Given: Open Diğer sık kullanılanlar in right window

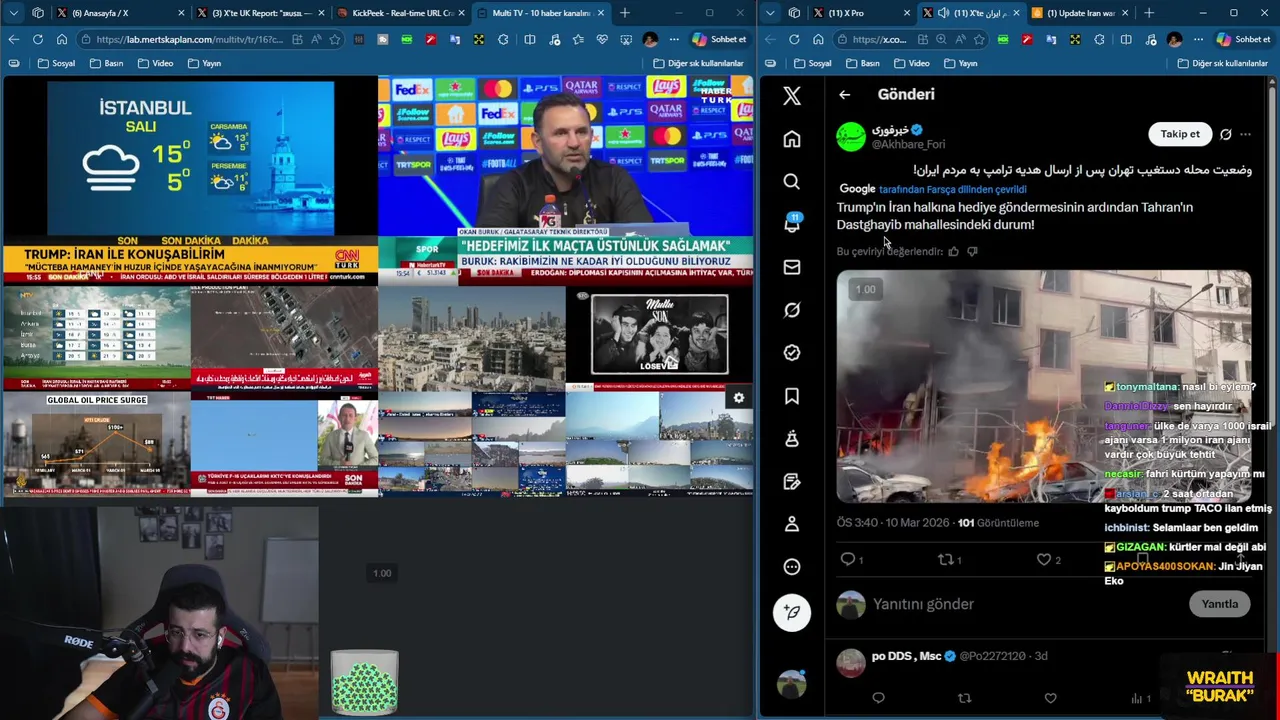Looking at the screenshot, I should [x=1222, y=63].
